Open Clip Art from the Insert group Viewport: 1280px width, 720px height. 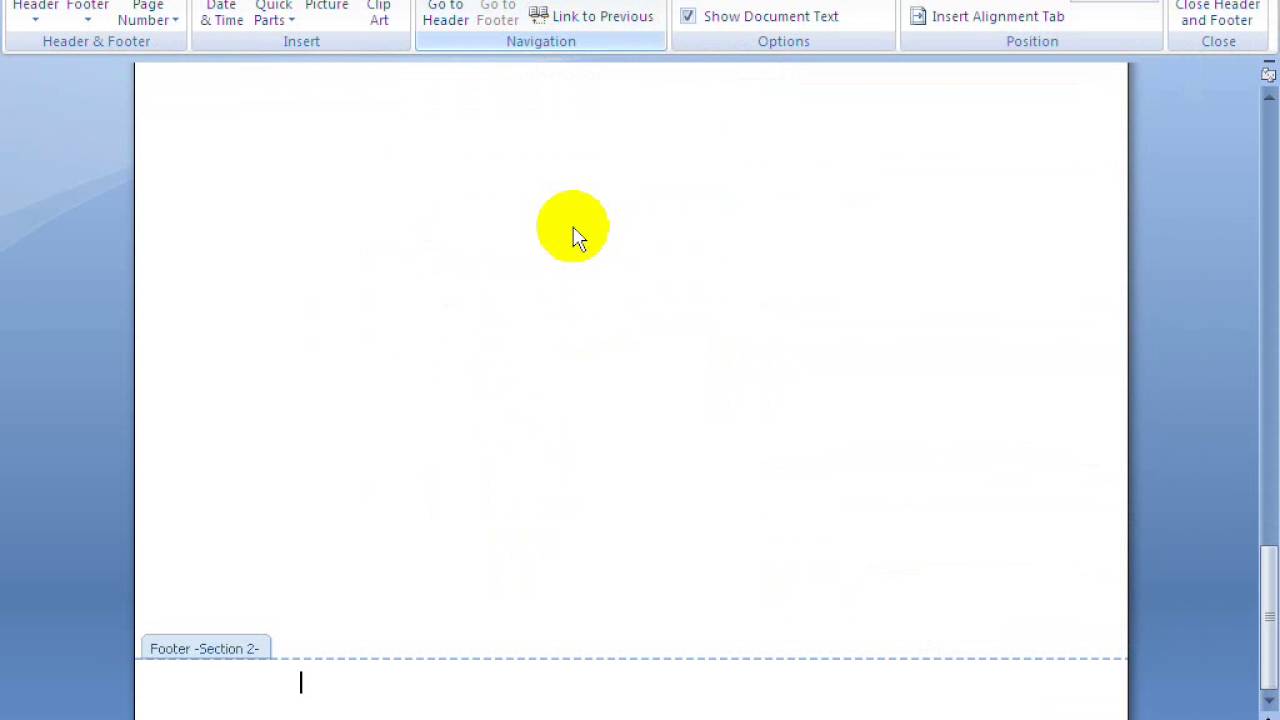tap(379, 12)
